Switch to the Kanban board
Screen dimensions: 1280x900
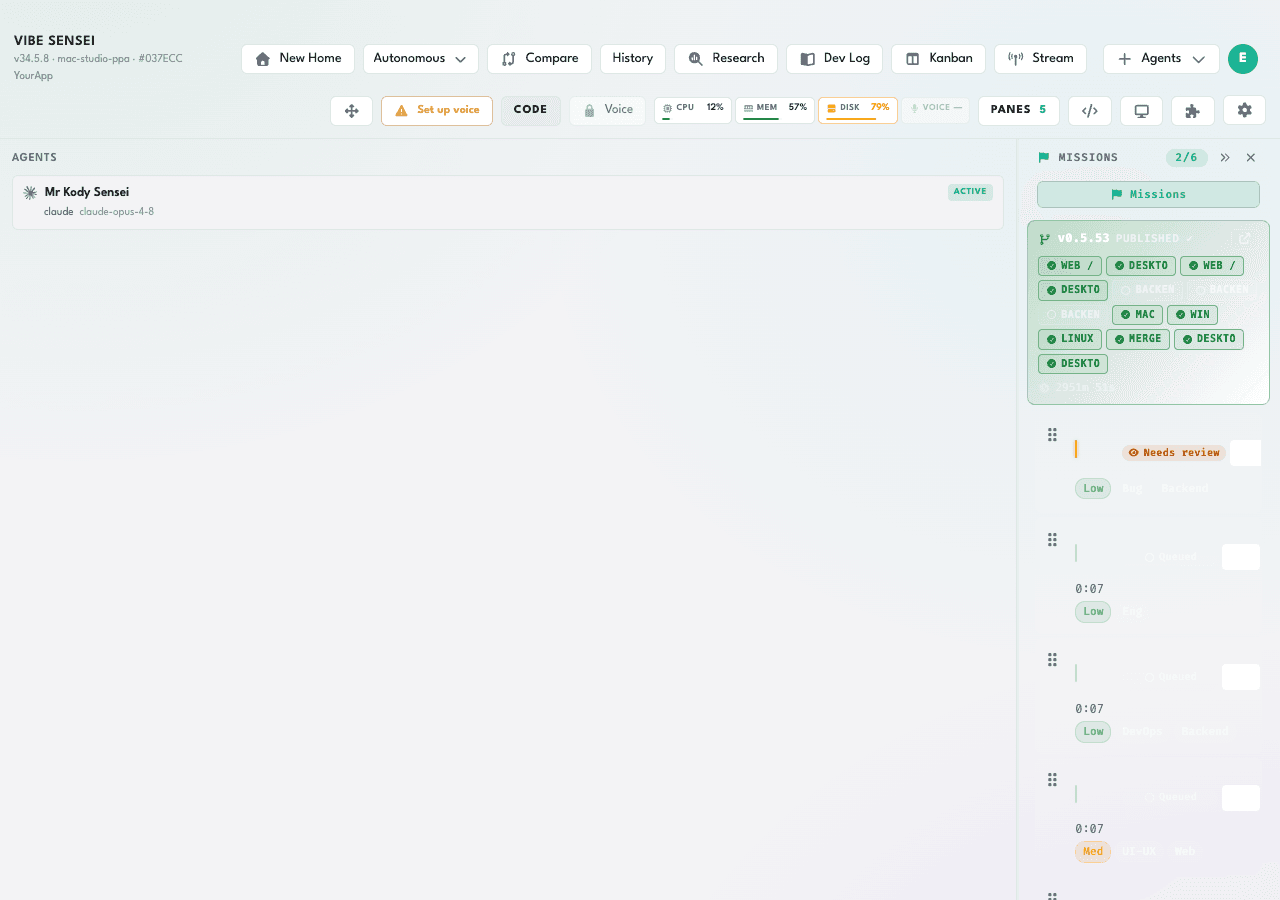coord(938,59)
